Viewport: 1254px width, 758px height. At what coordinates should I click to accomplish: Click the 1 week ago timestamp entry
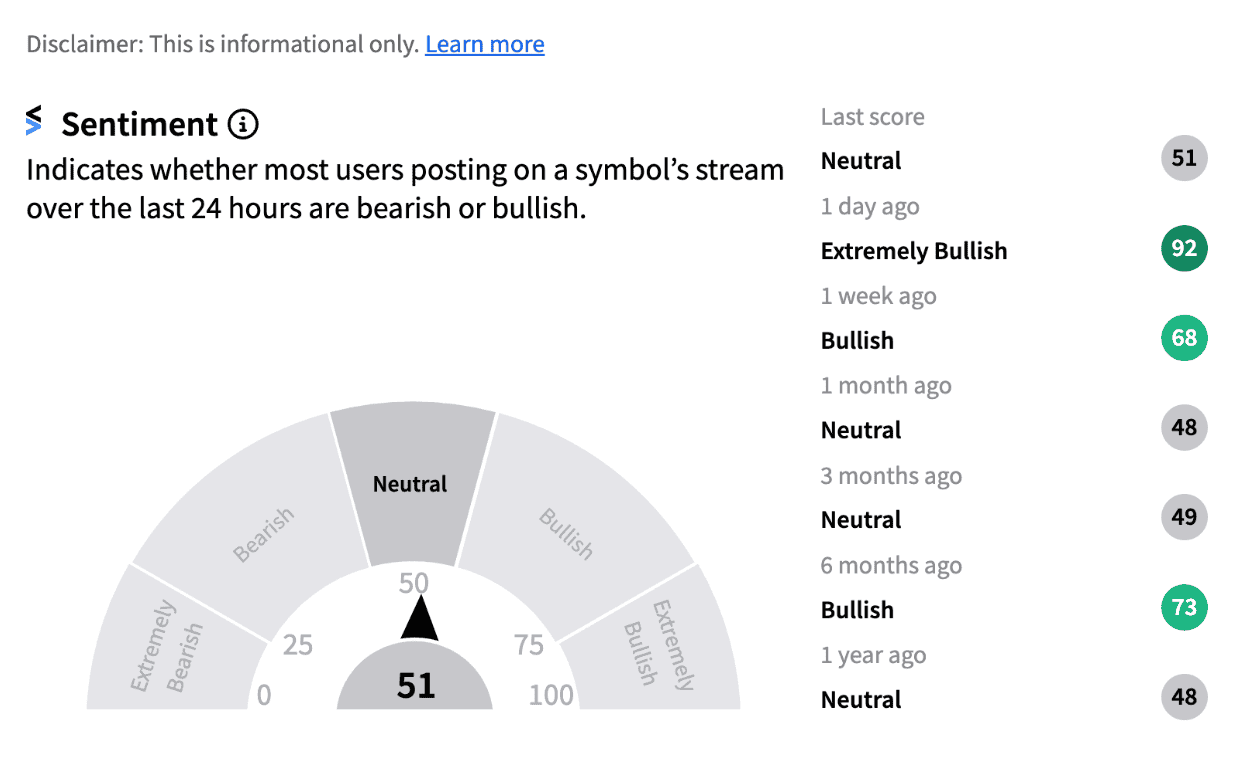[878, 295]
